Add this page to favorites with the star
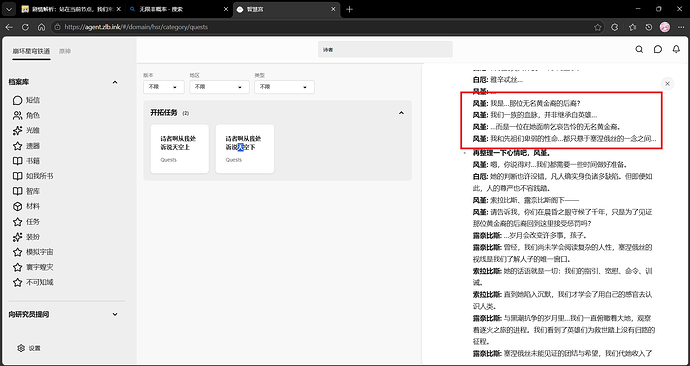The height and width of the screenshot is (366, 690). [598, 27]
